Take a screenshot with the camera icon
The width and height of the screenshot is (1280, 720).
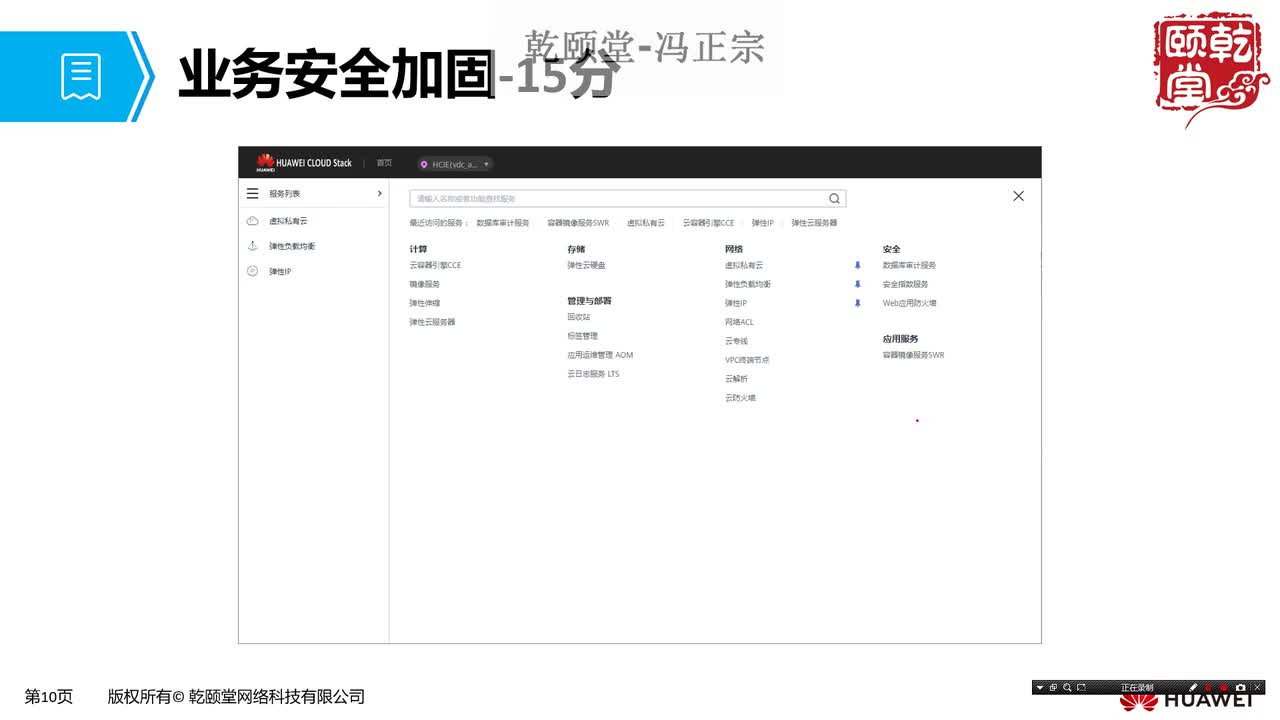[1241, 688]
